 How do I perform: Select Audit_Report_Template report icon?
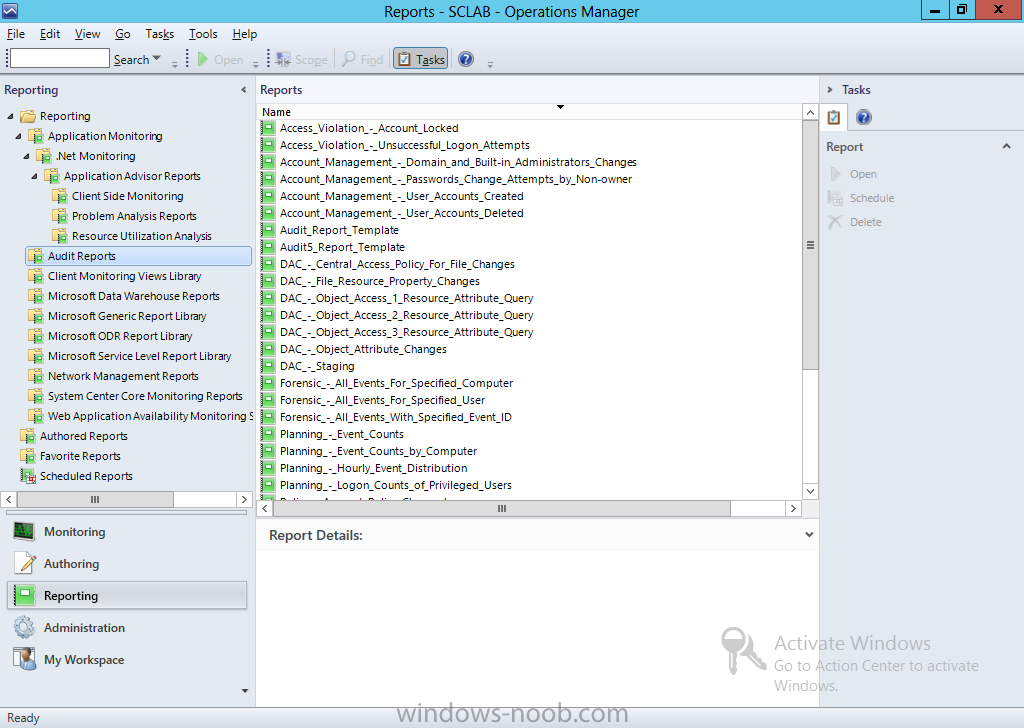268,230
